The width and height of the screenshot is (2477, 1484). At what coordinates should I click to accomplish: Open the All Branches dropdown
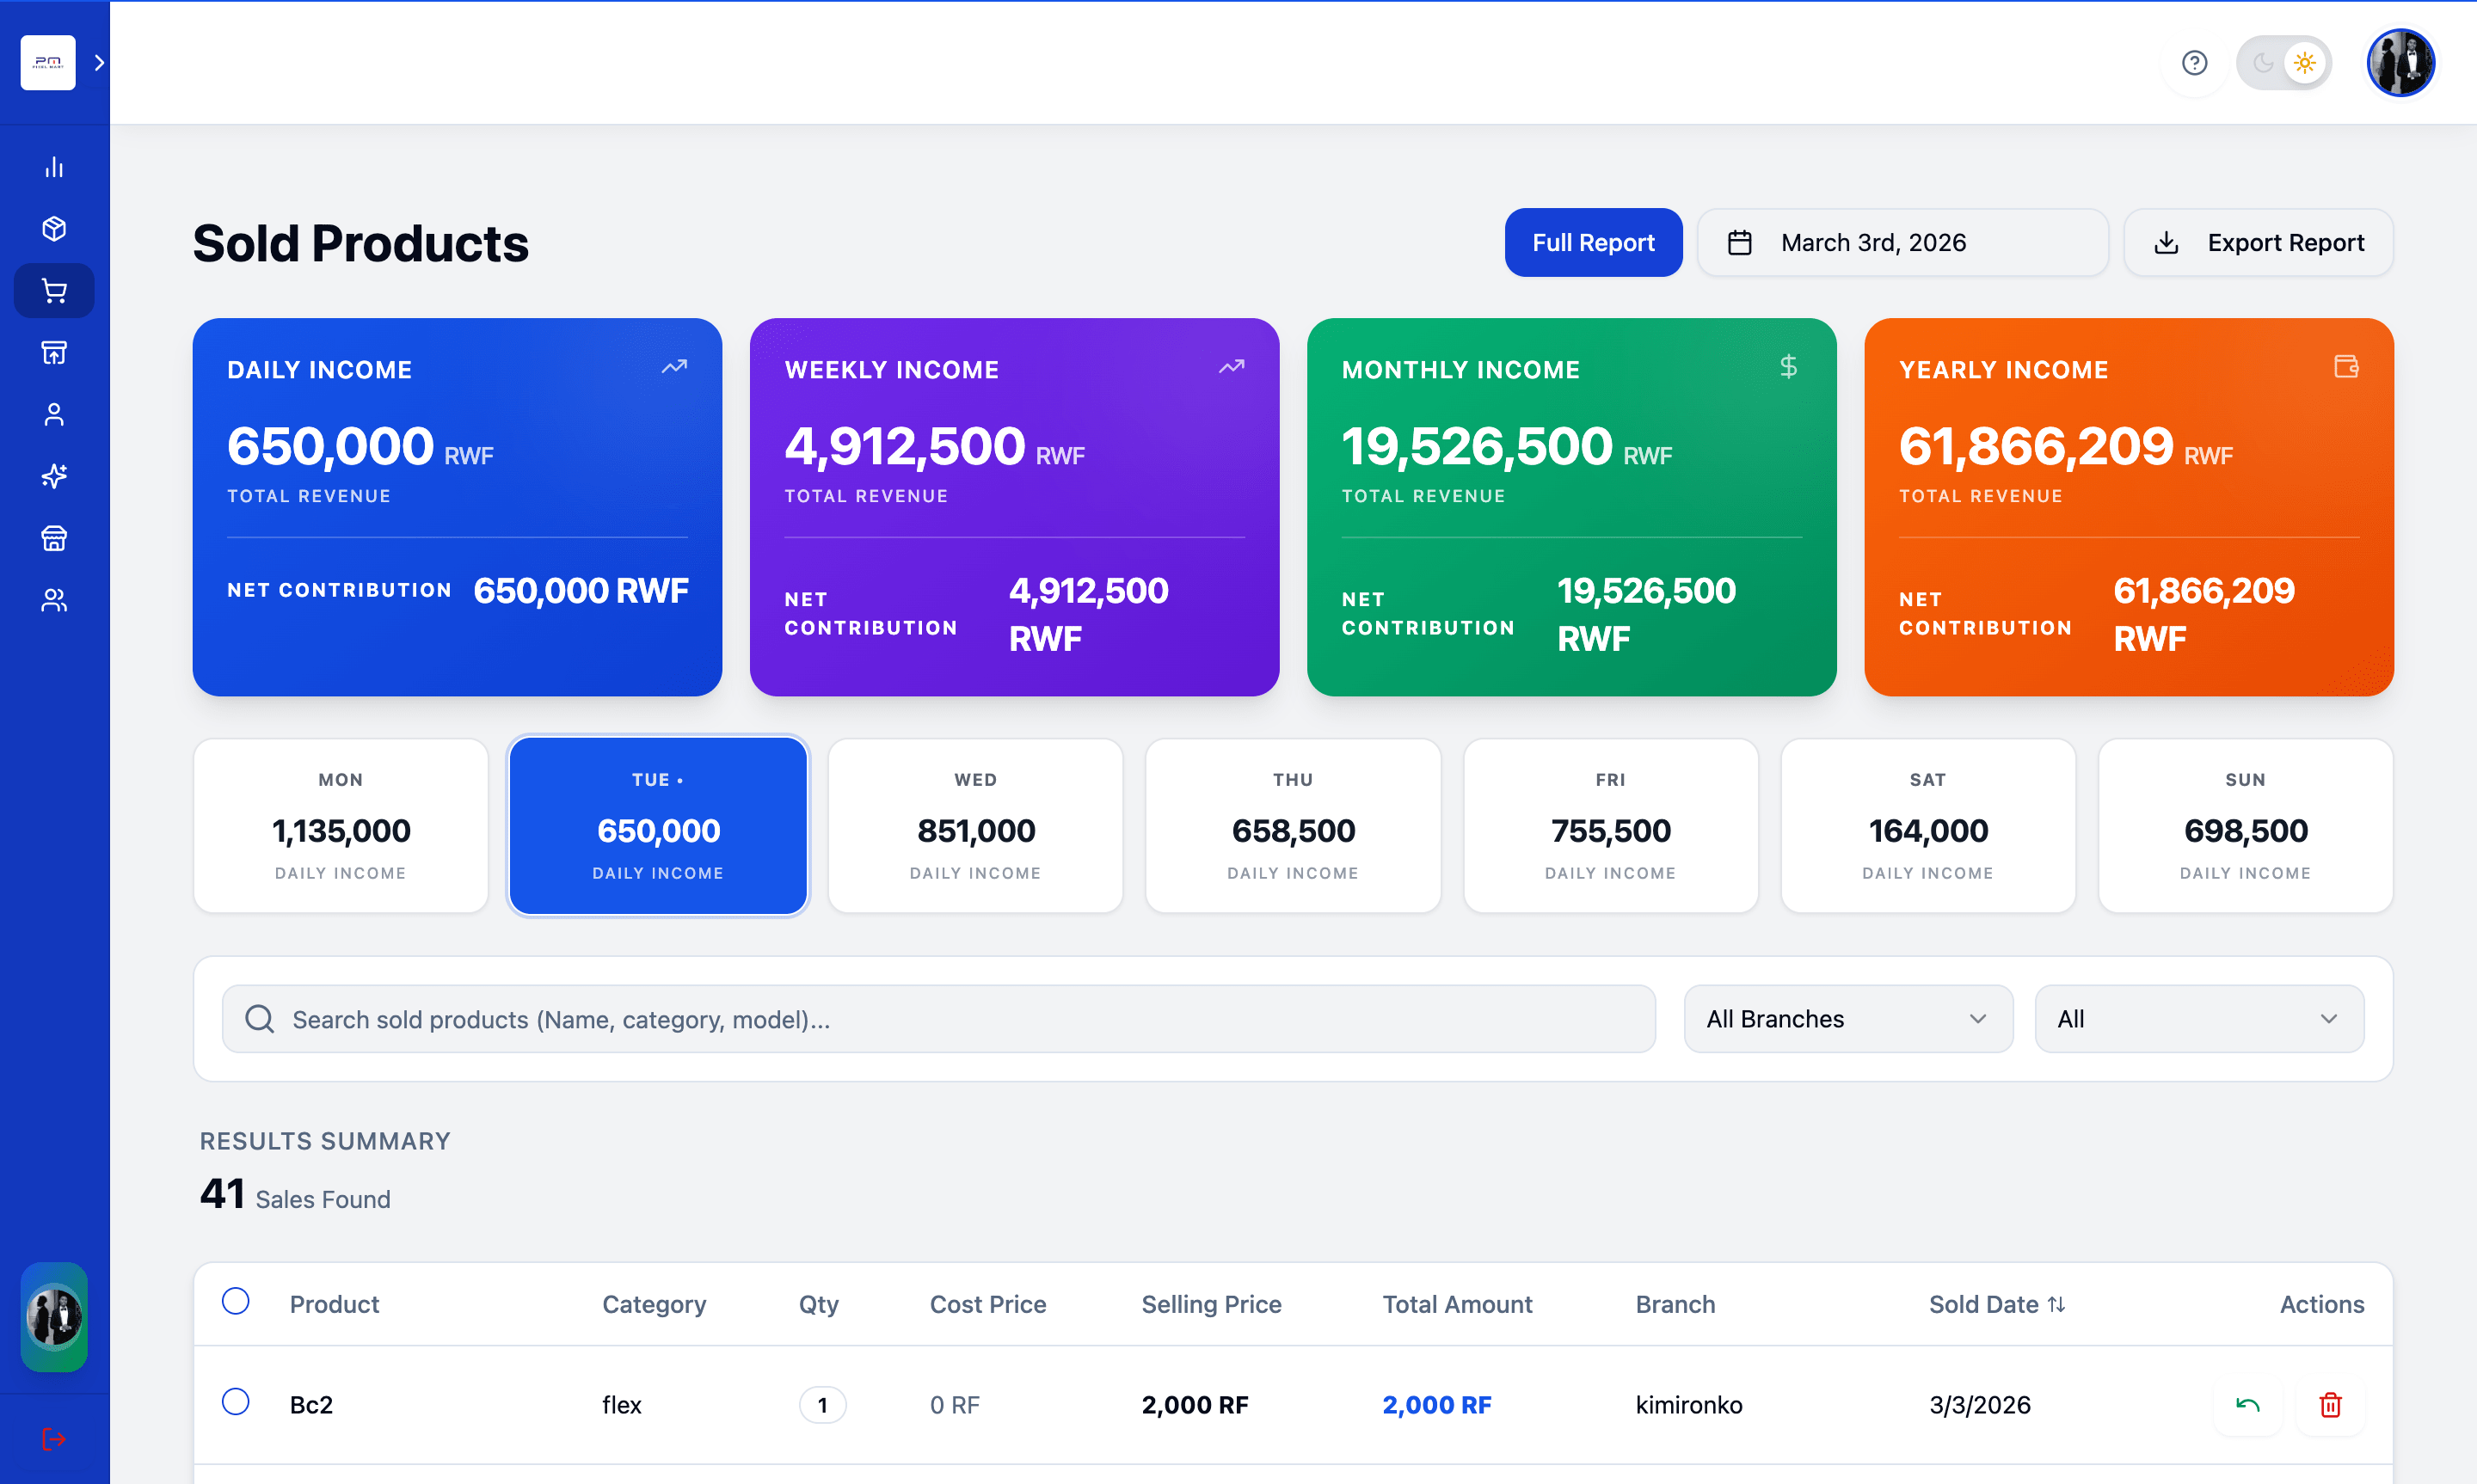click(1847, 1018)
